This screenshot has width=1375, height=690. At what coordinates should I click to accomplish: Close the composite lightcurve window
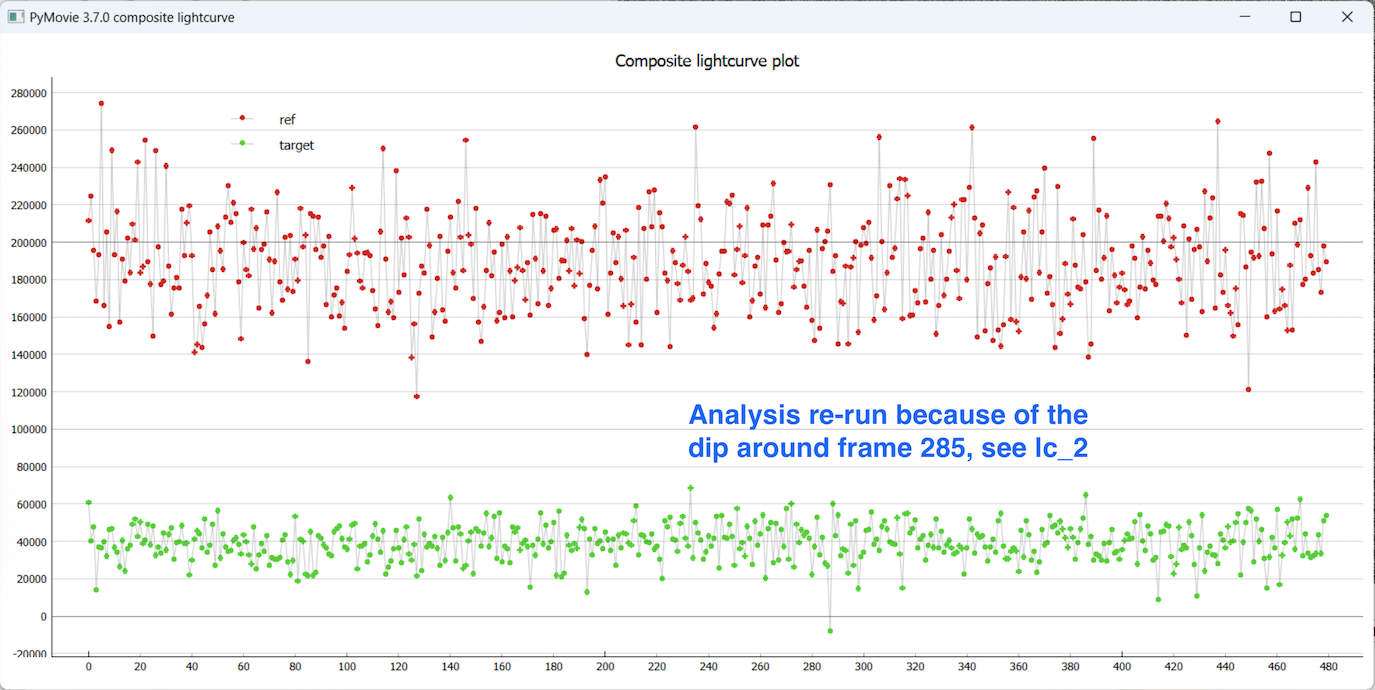[1347, 17]
